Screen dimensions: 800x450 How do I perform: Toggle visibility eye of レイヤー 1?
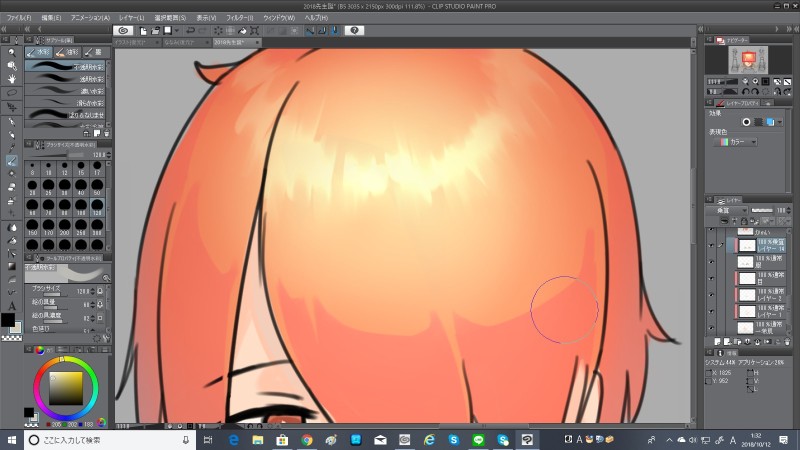711,311
